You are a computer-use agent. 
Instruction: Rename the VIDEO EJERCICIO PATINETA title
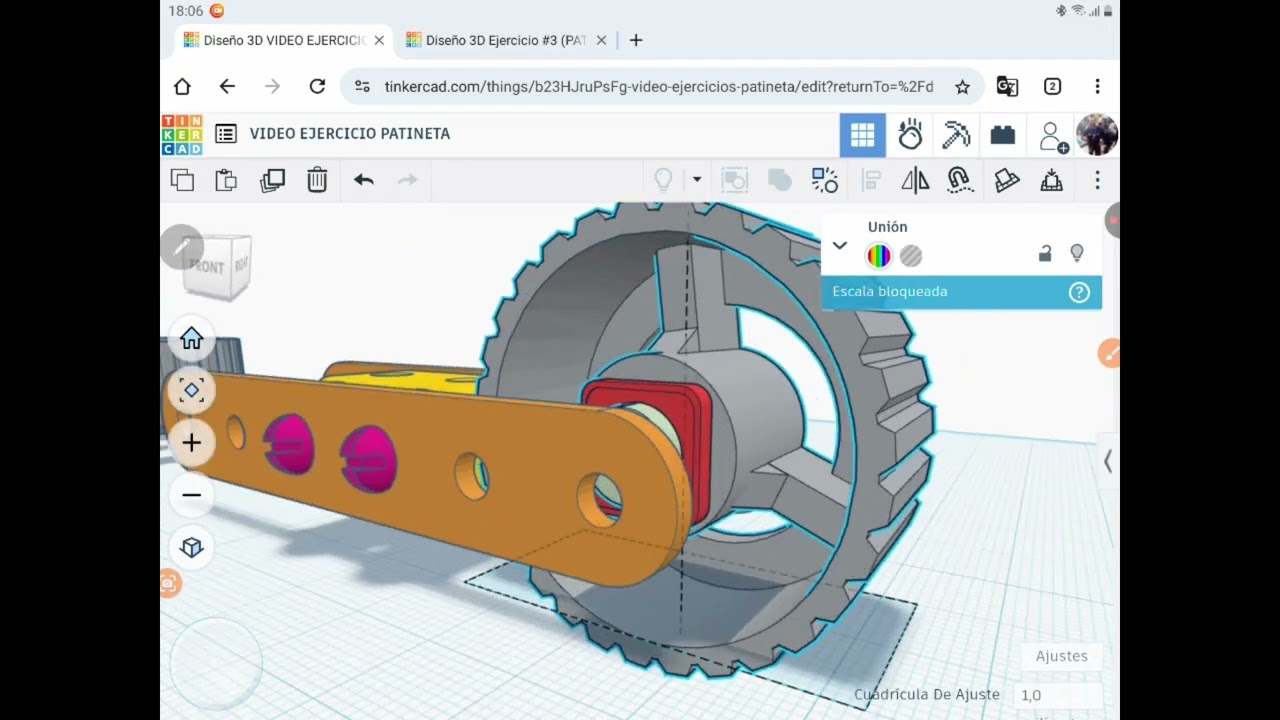pyautogui.click(x=350, y=134)
